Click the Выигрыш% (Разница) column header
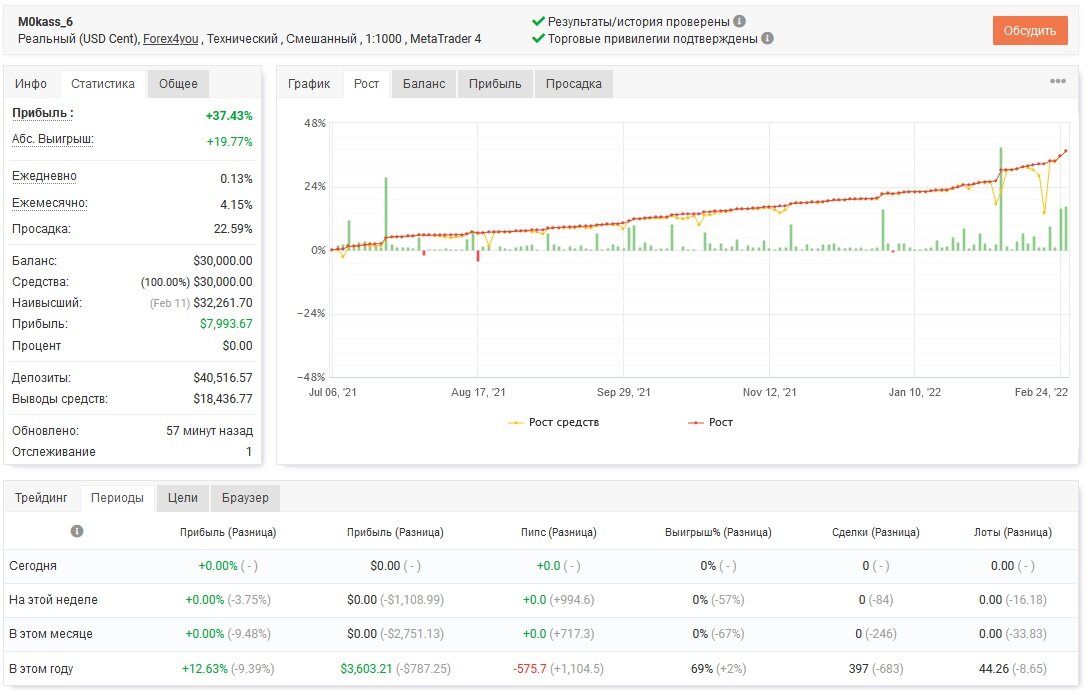1092x691 pixels. pos(718,532)
